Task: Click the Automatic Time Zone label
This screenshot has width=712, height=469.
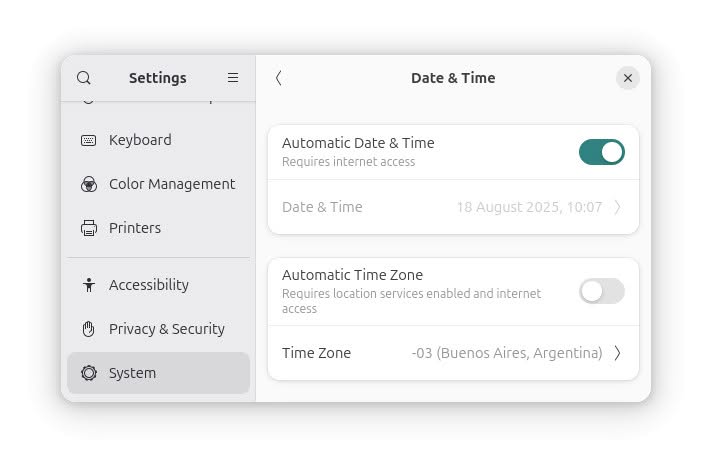Action: click(352, 275)
